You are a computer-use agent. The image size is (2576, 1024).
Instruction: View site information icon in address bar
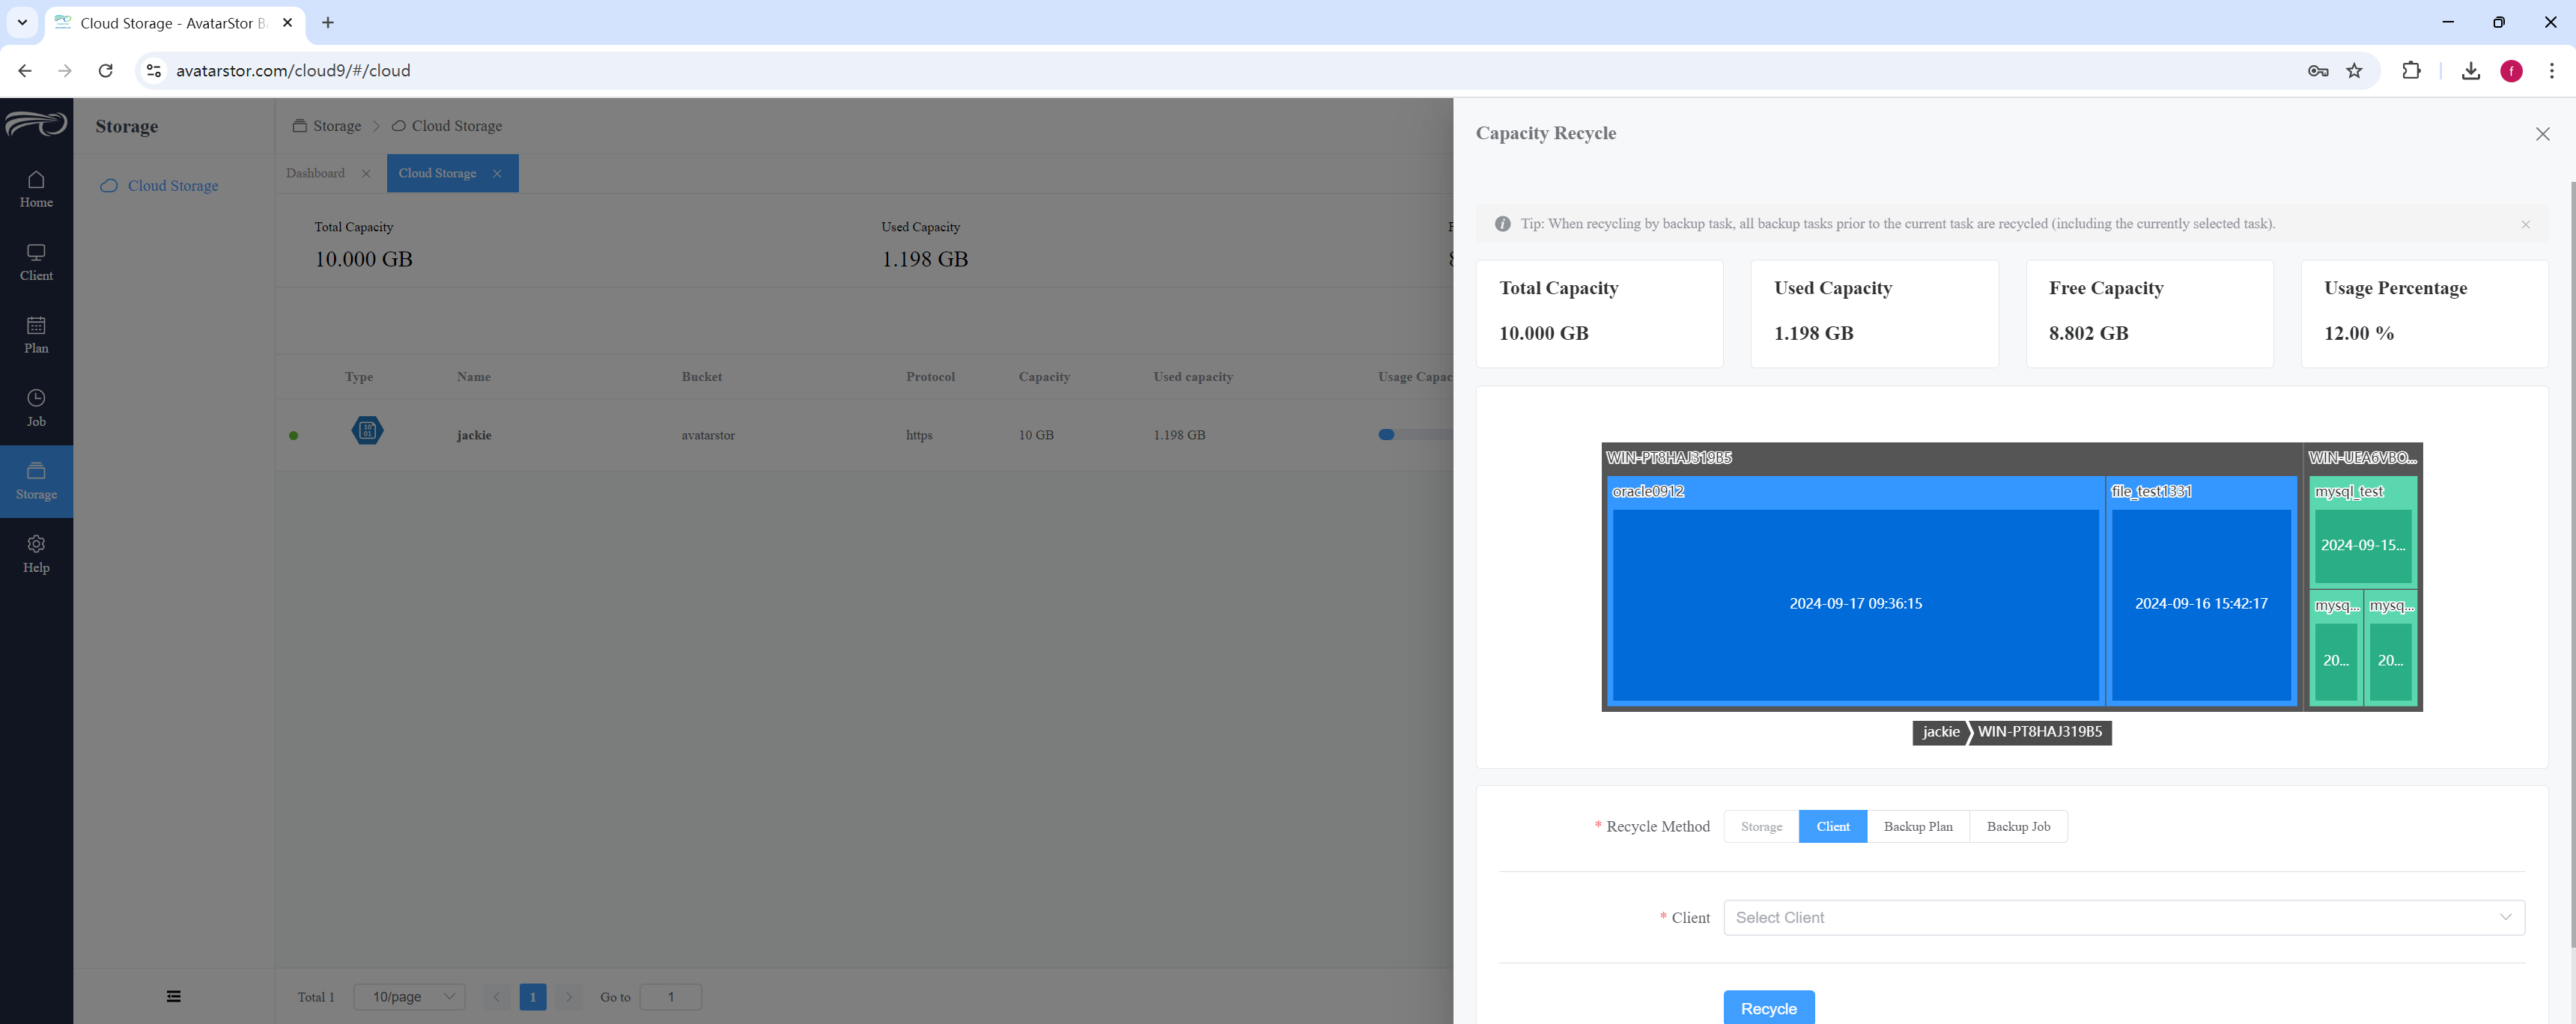point(154,71)
